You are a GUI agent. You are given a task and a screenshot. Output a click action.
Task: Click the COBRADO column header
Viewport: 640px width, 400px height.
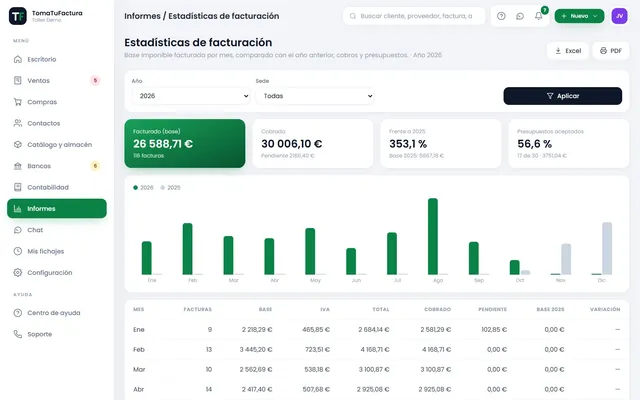click(x=438, y=309)
